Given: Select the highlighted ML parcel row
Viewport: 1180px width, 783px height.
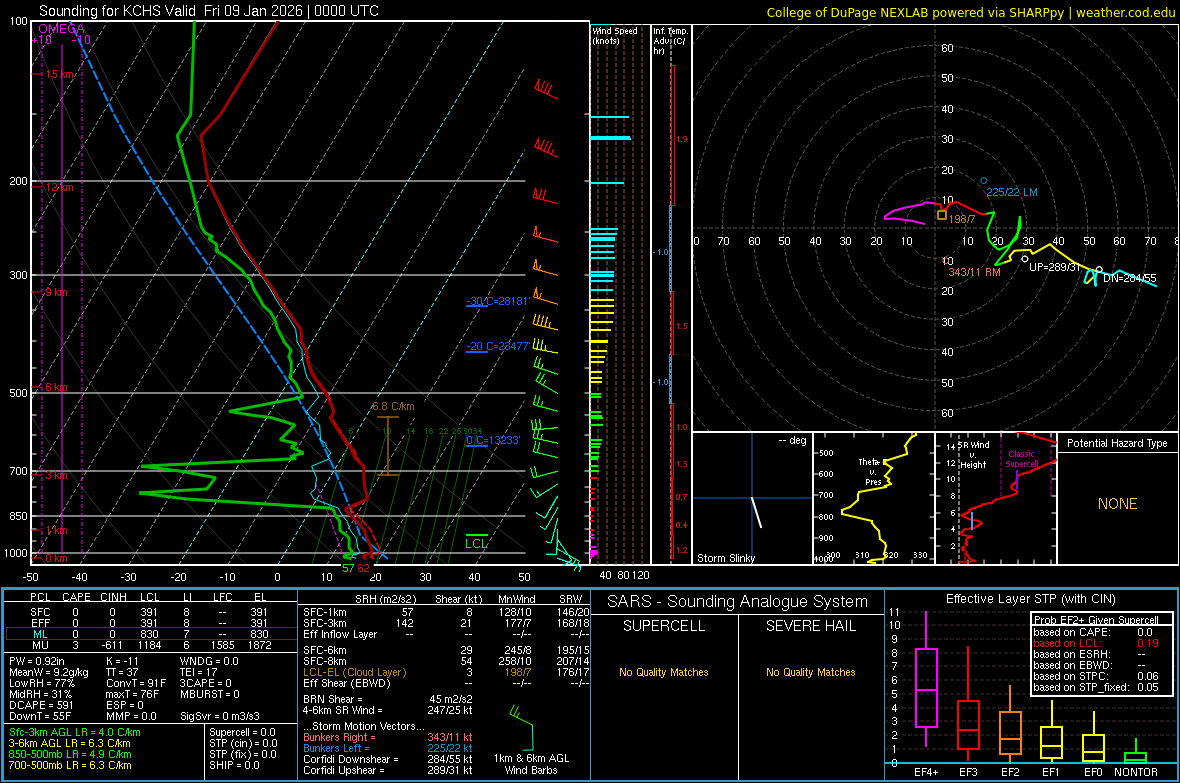Looking at the screenshot, I should (151, 634).
